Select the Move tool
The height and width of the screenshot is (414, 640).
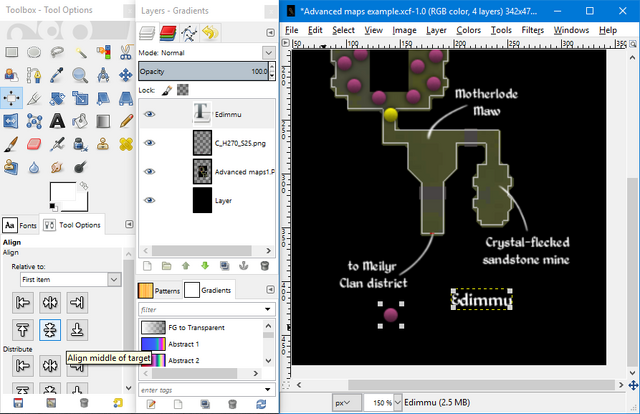point(126,75)
